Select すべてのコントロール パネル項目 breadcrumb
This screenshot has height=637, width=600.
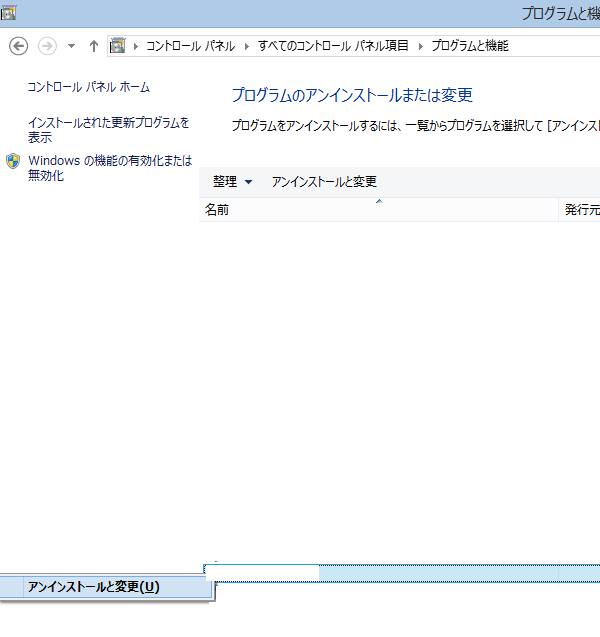(x=333, y=46)
